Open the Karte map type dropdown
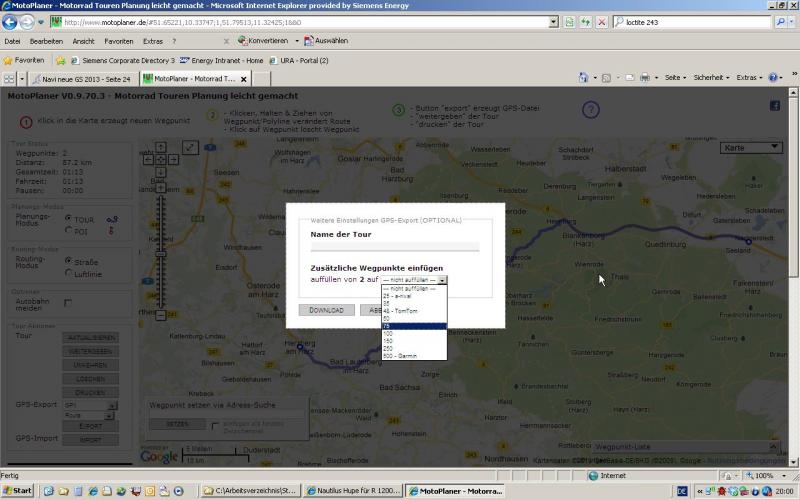 coord(751,147)
